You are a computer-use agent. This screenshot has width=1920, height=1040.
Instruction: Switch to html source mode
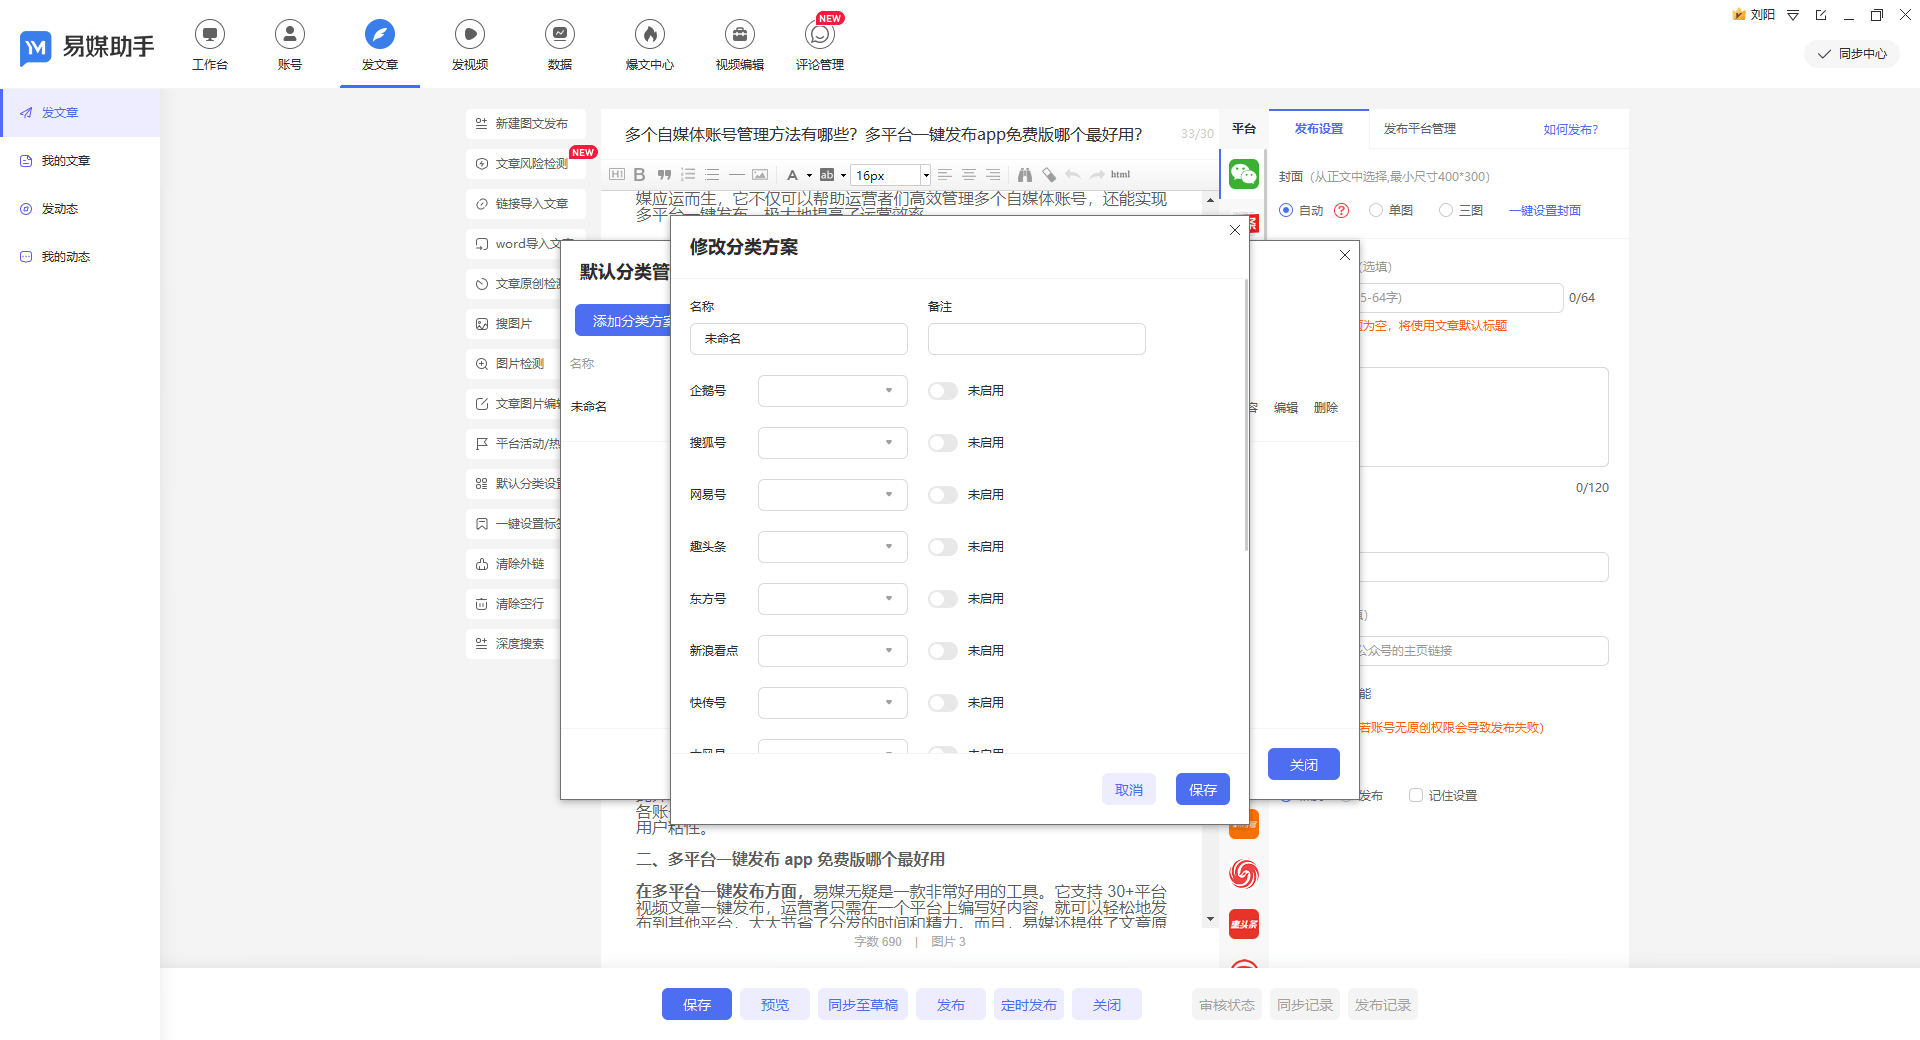[1120, 174]
